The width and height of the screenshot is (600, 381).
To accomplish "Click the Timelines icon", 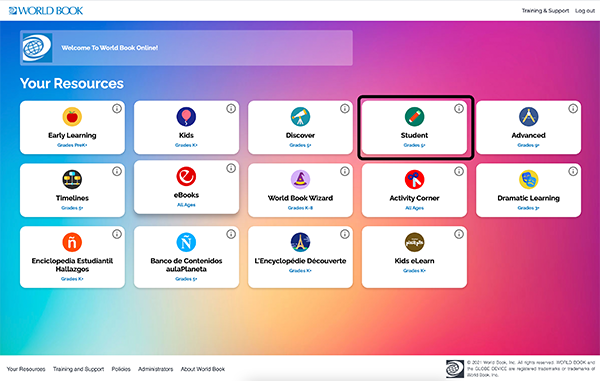I will 72,179.
